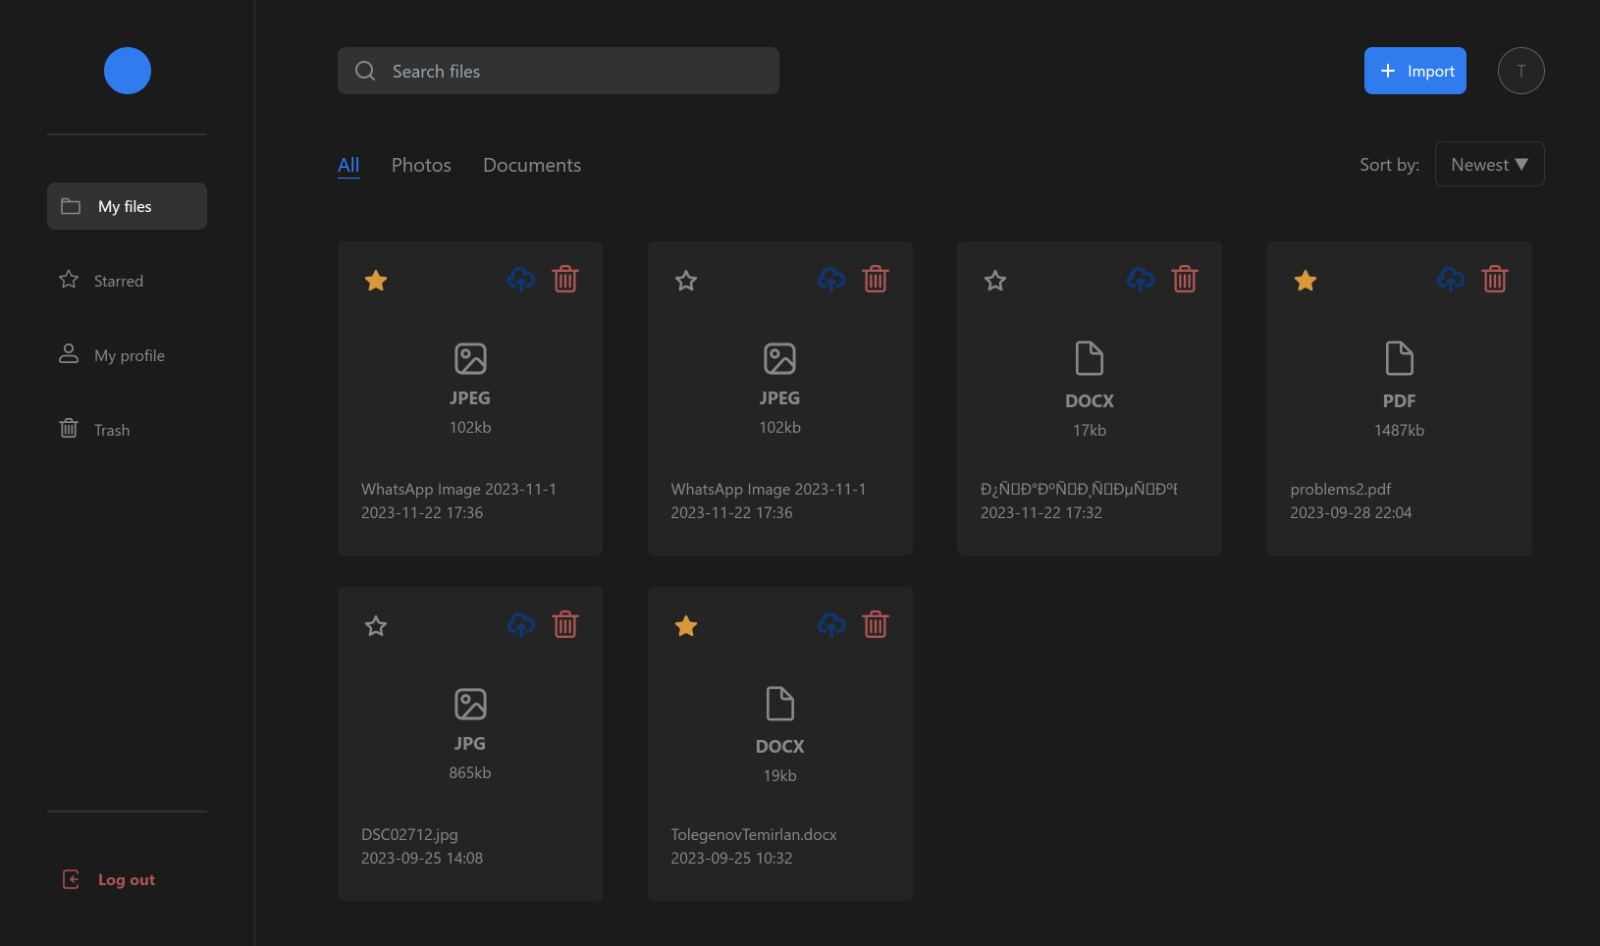Image resolution: width=1600 pixels, height=946 pixels.
Task: Unstar the TolegenovTemirlan.docx file
Action: click(x=686, y=626)
